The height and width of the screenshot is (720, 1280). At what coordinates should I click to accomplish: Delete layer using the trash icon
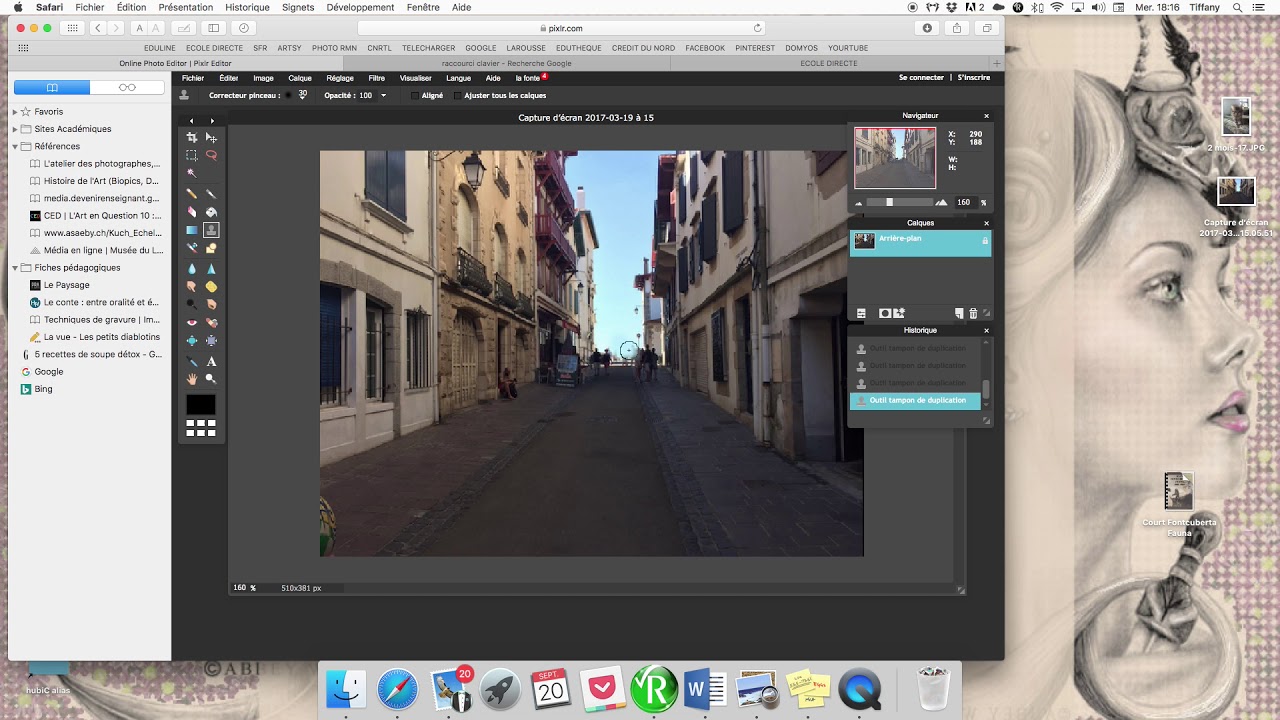(973, 314)
